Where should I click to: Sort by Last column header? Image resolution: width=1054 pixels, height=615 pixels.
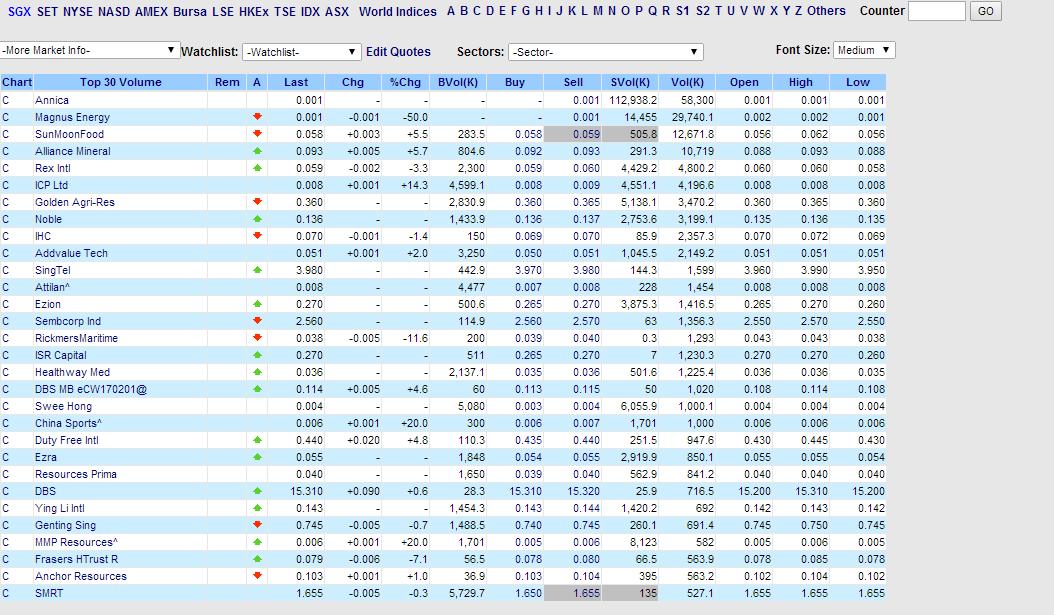point(296,82)
